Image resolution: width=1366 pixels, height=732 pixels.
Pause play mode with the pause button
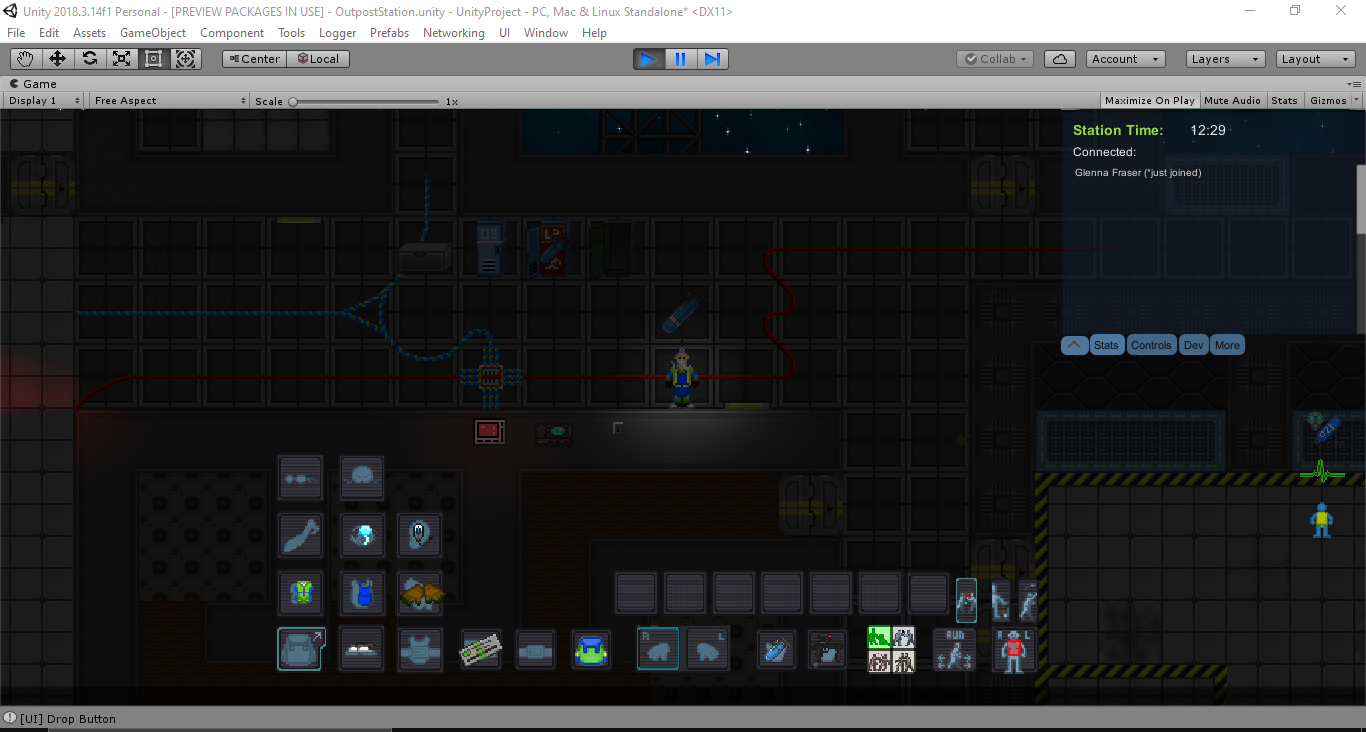tap(680, 58)
